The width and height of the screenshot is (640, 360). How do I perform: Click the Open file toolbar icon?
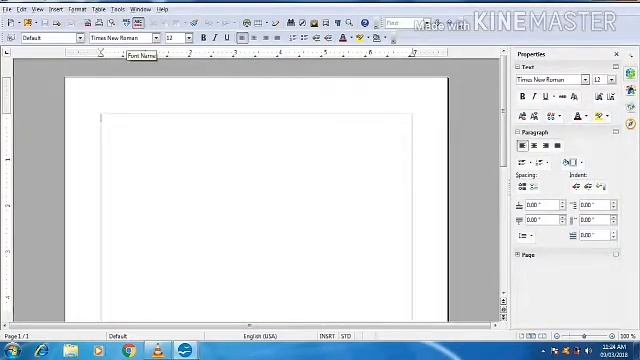pos(28,23)
